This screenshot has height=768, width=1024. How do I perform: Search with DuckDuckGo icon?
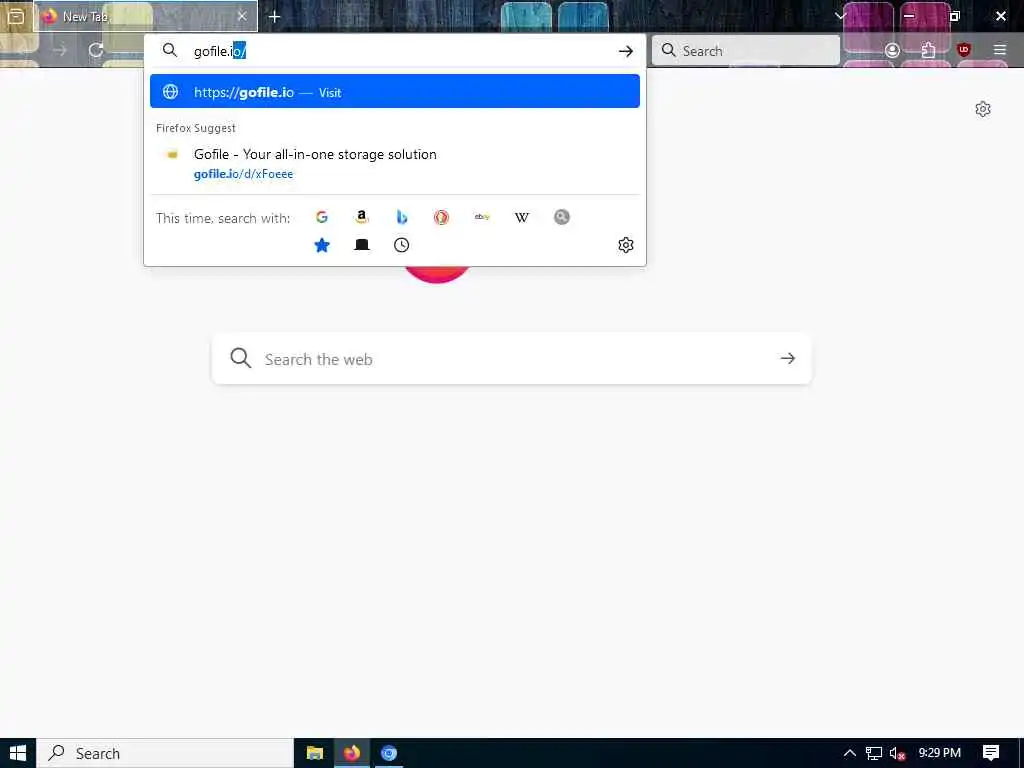point(441,217)
